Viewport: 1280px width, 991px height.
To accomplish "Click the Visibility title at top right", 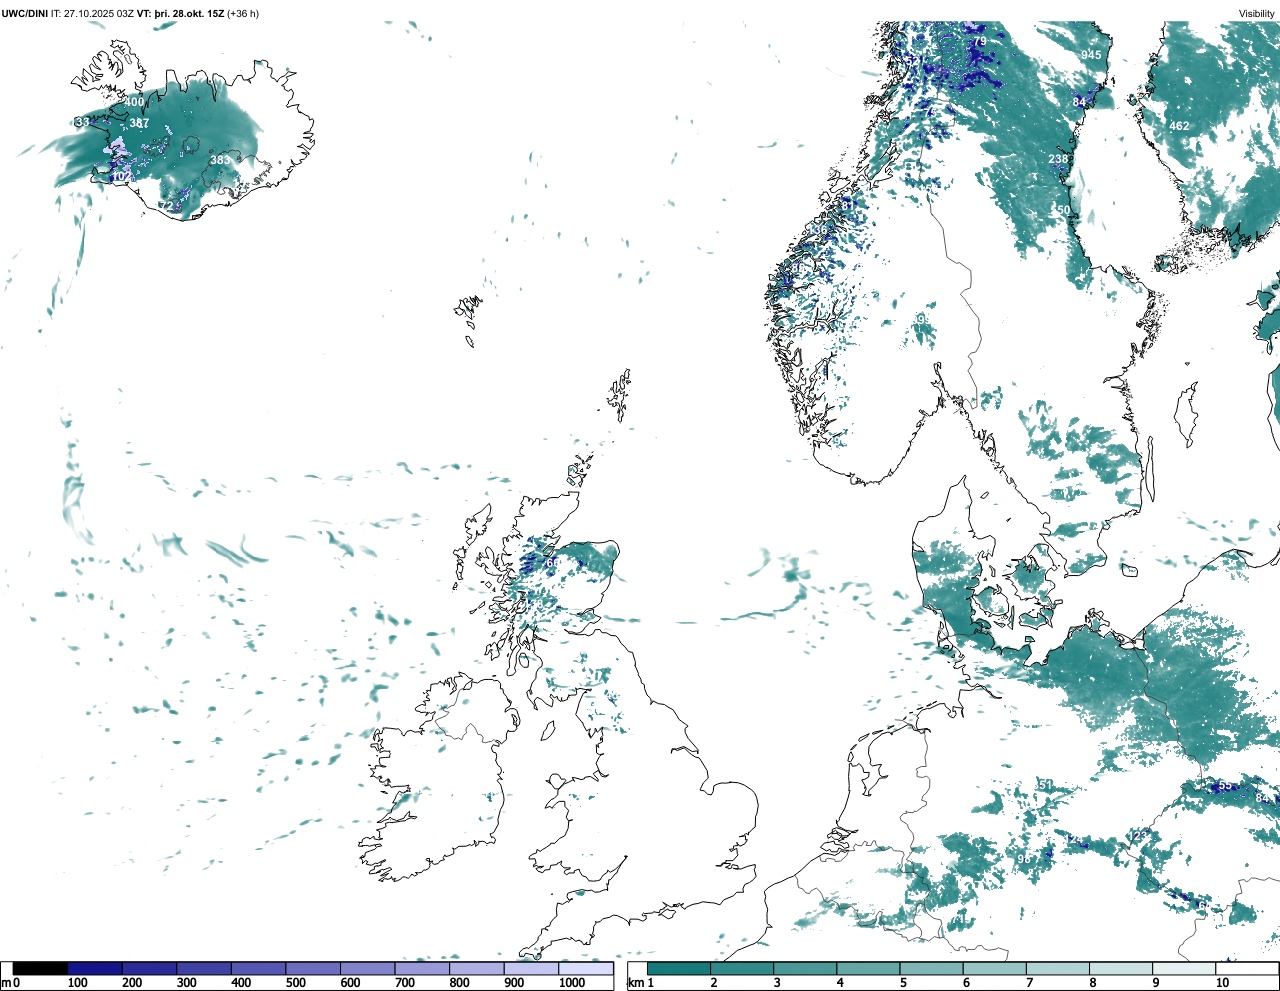I will pos(1257,14).
